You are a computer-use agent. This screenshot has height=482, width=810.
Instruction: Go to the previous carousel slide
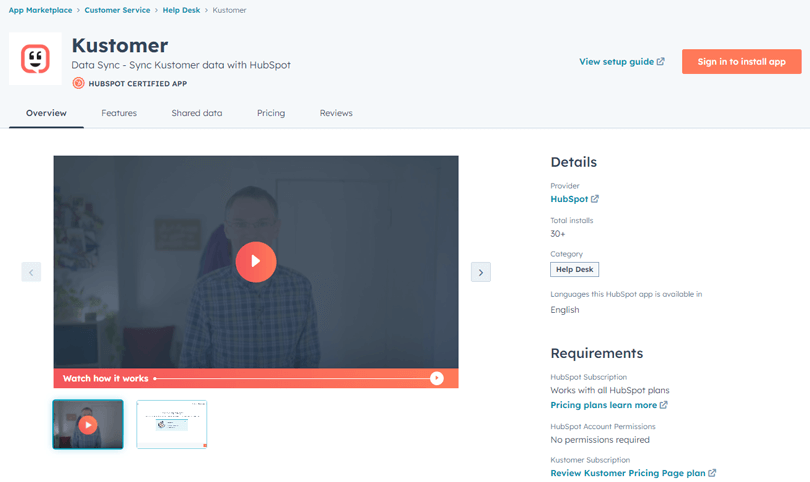click(x=31, y=272)
